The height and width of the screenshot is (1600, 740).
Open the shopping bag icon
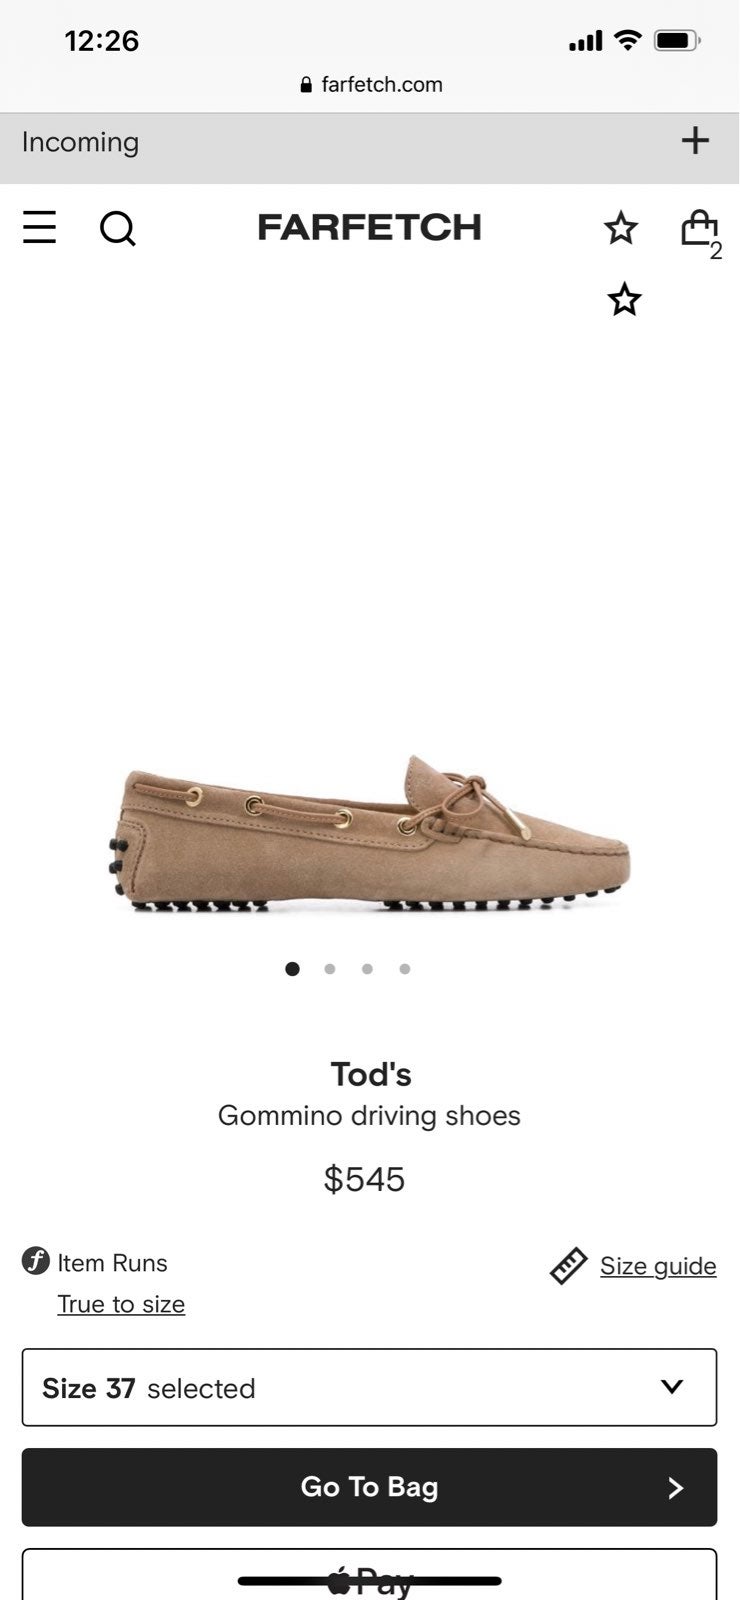[x=700, y=231]
